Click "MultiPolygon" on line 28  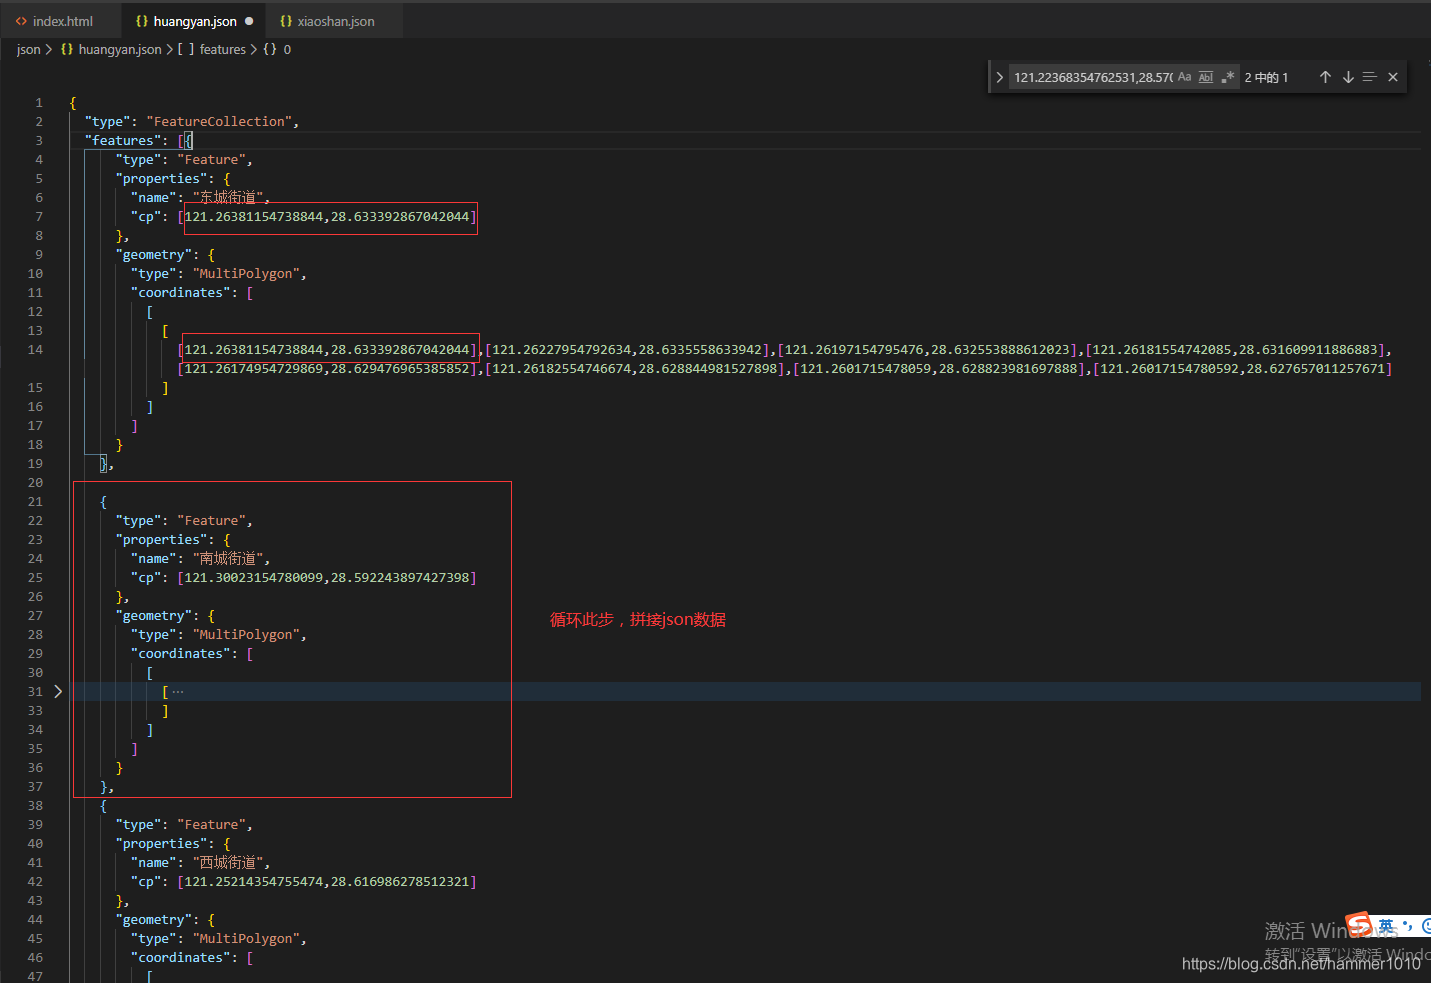pyautogui.click(x=246, y=634)
